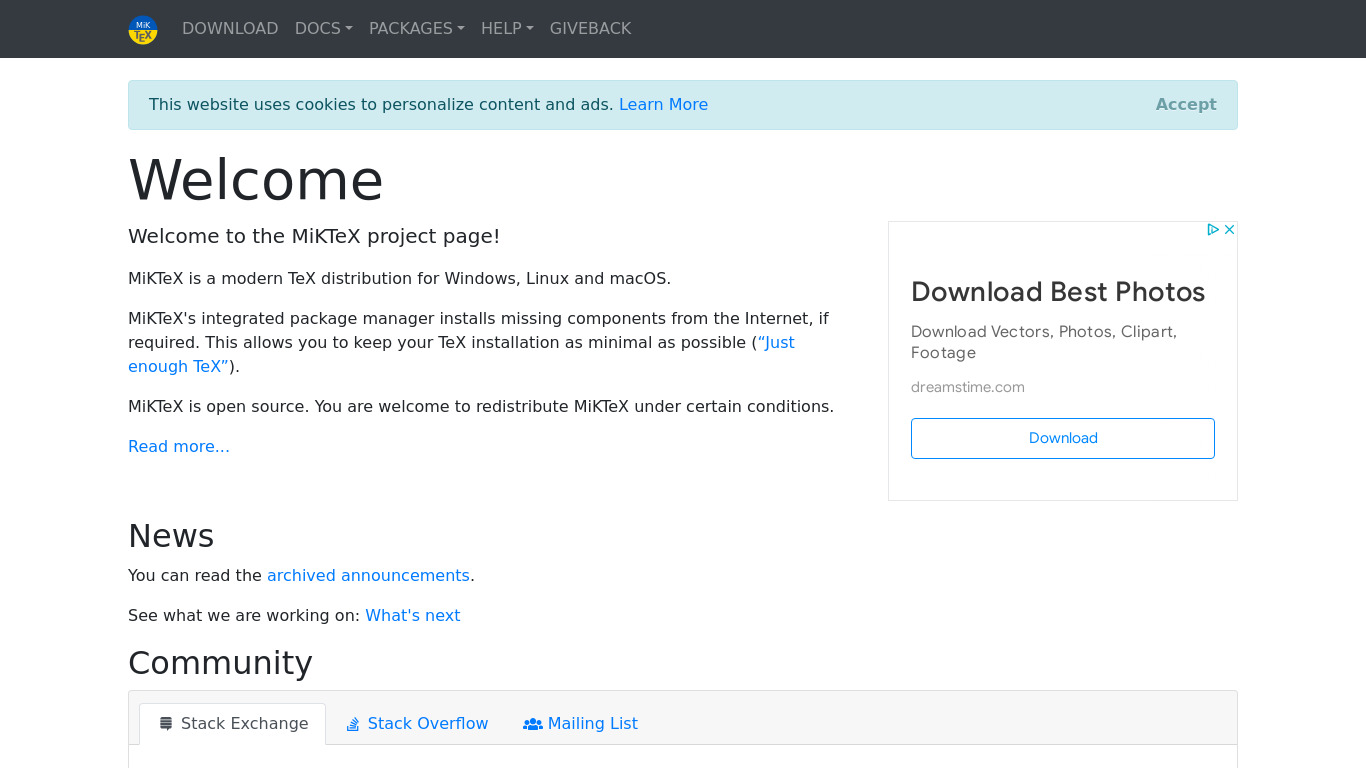Expand the DOCS dropdown menu
Screen dimensions: 1366x768
(x=324, y=28)
